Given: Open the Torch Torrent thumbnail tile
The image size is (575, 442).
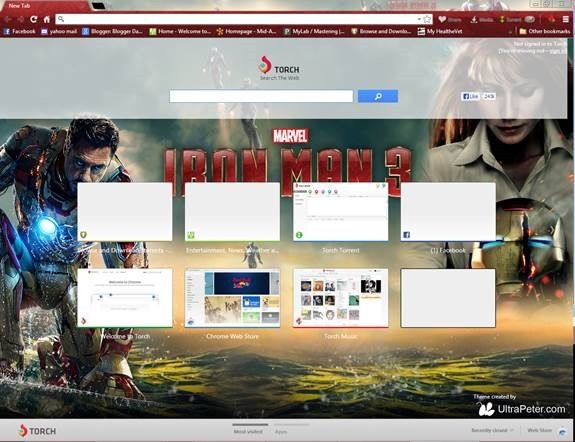Looking at the screenshot, I should (x=340, y=212).
